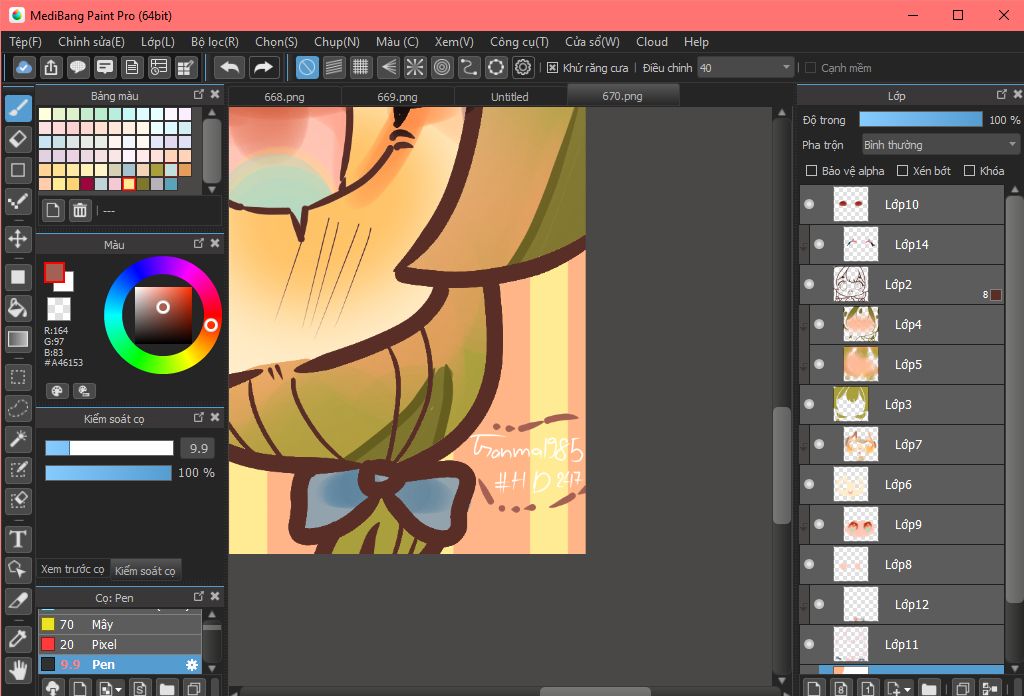Viewport: 1024px width, 696px height.
Task: Select the Bucket fill tool
Action: (x=18, y=308)
